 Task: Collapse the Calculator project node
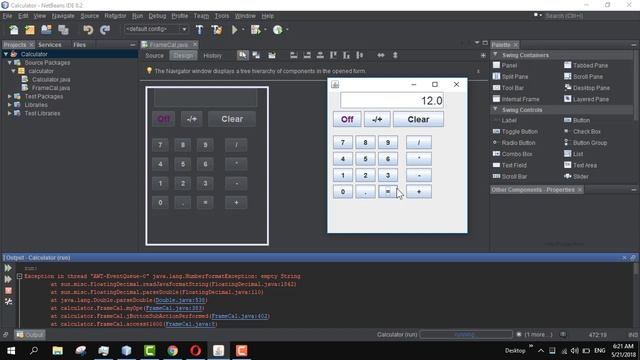pyautogui.click(x=6, y=54)
